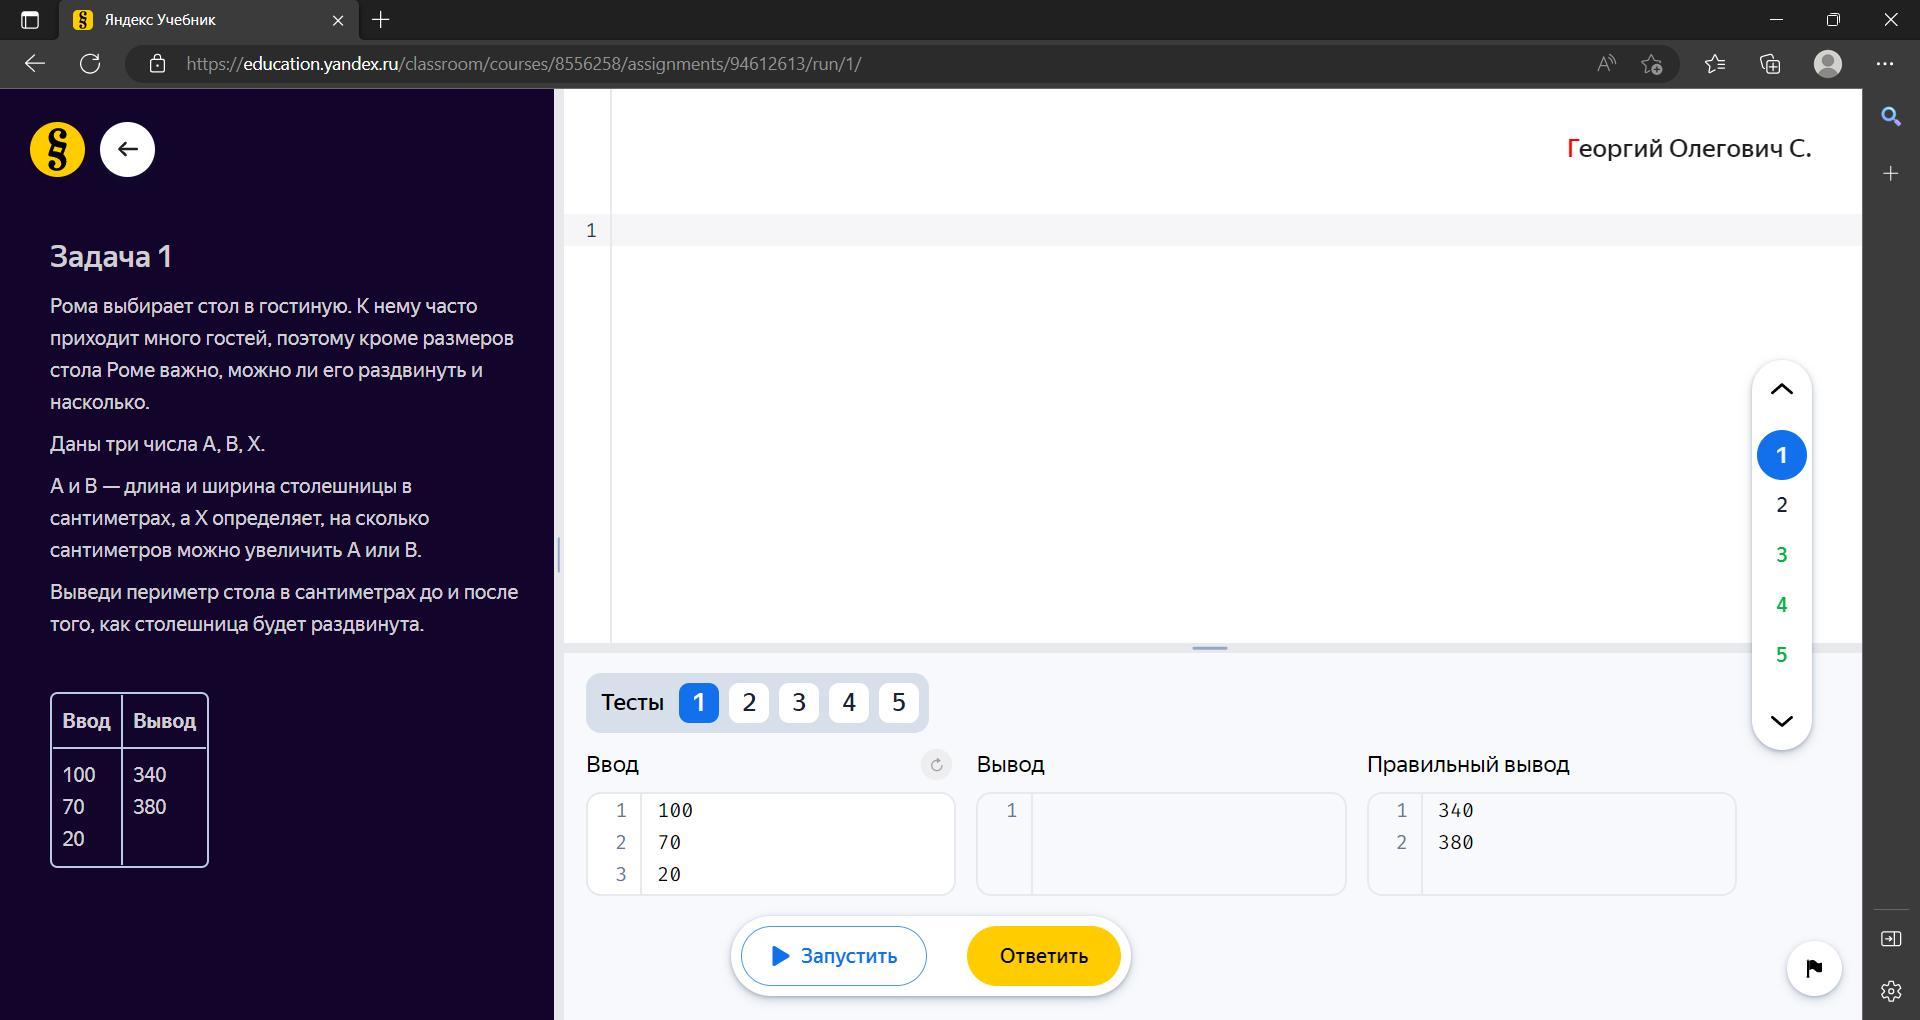The image size is (1920, 1020).
Task: Select test tab 2
Action: tap(749, 703)
